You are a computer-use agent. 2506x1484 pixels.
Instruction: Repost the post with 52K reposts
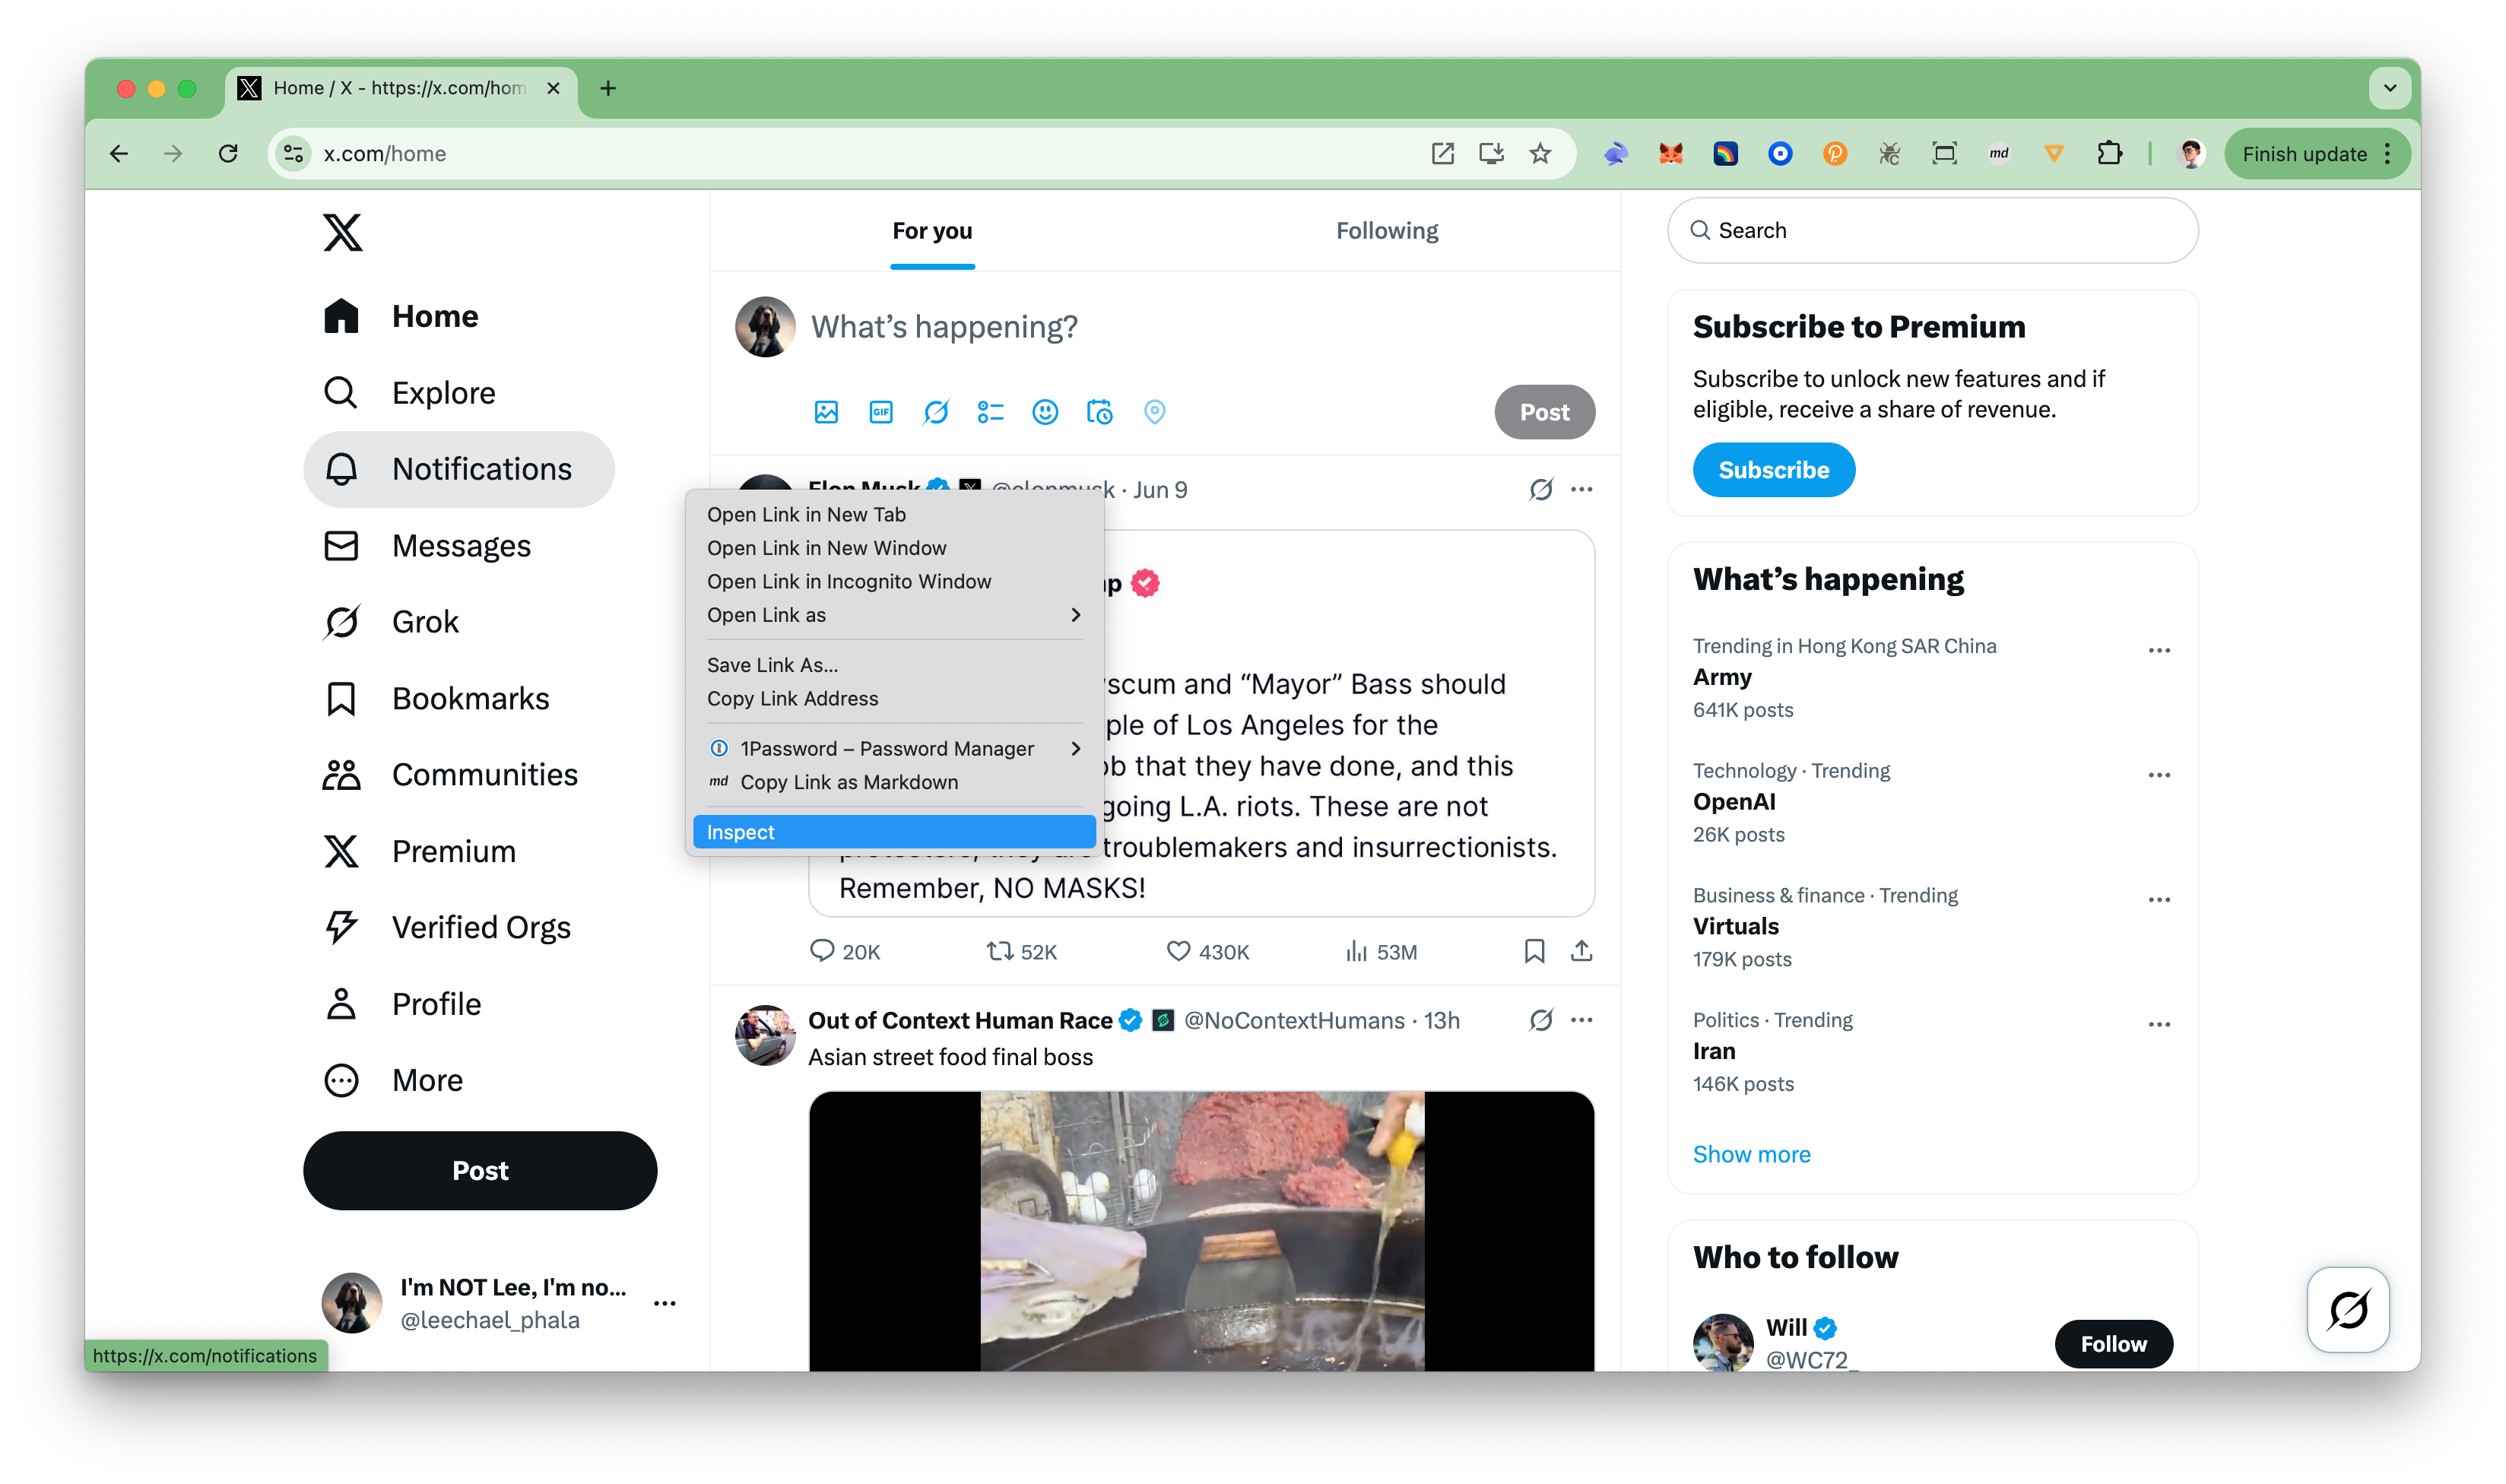tap(1021, 951)
